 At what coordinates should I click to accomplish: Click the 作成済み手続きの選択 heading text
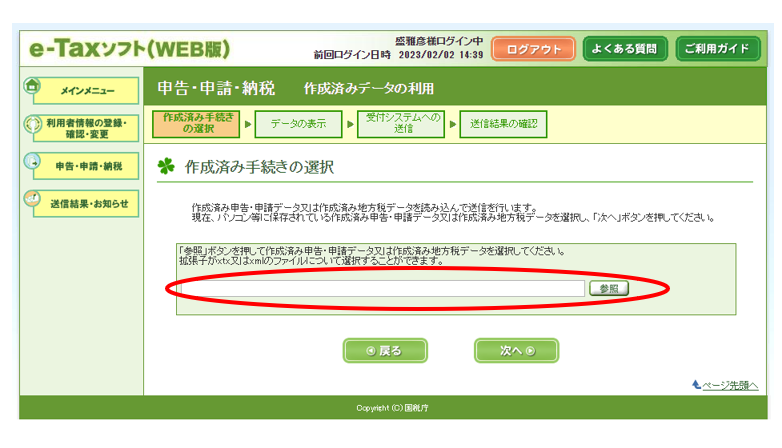(x=259, y=167)
